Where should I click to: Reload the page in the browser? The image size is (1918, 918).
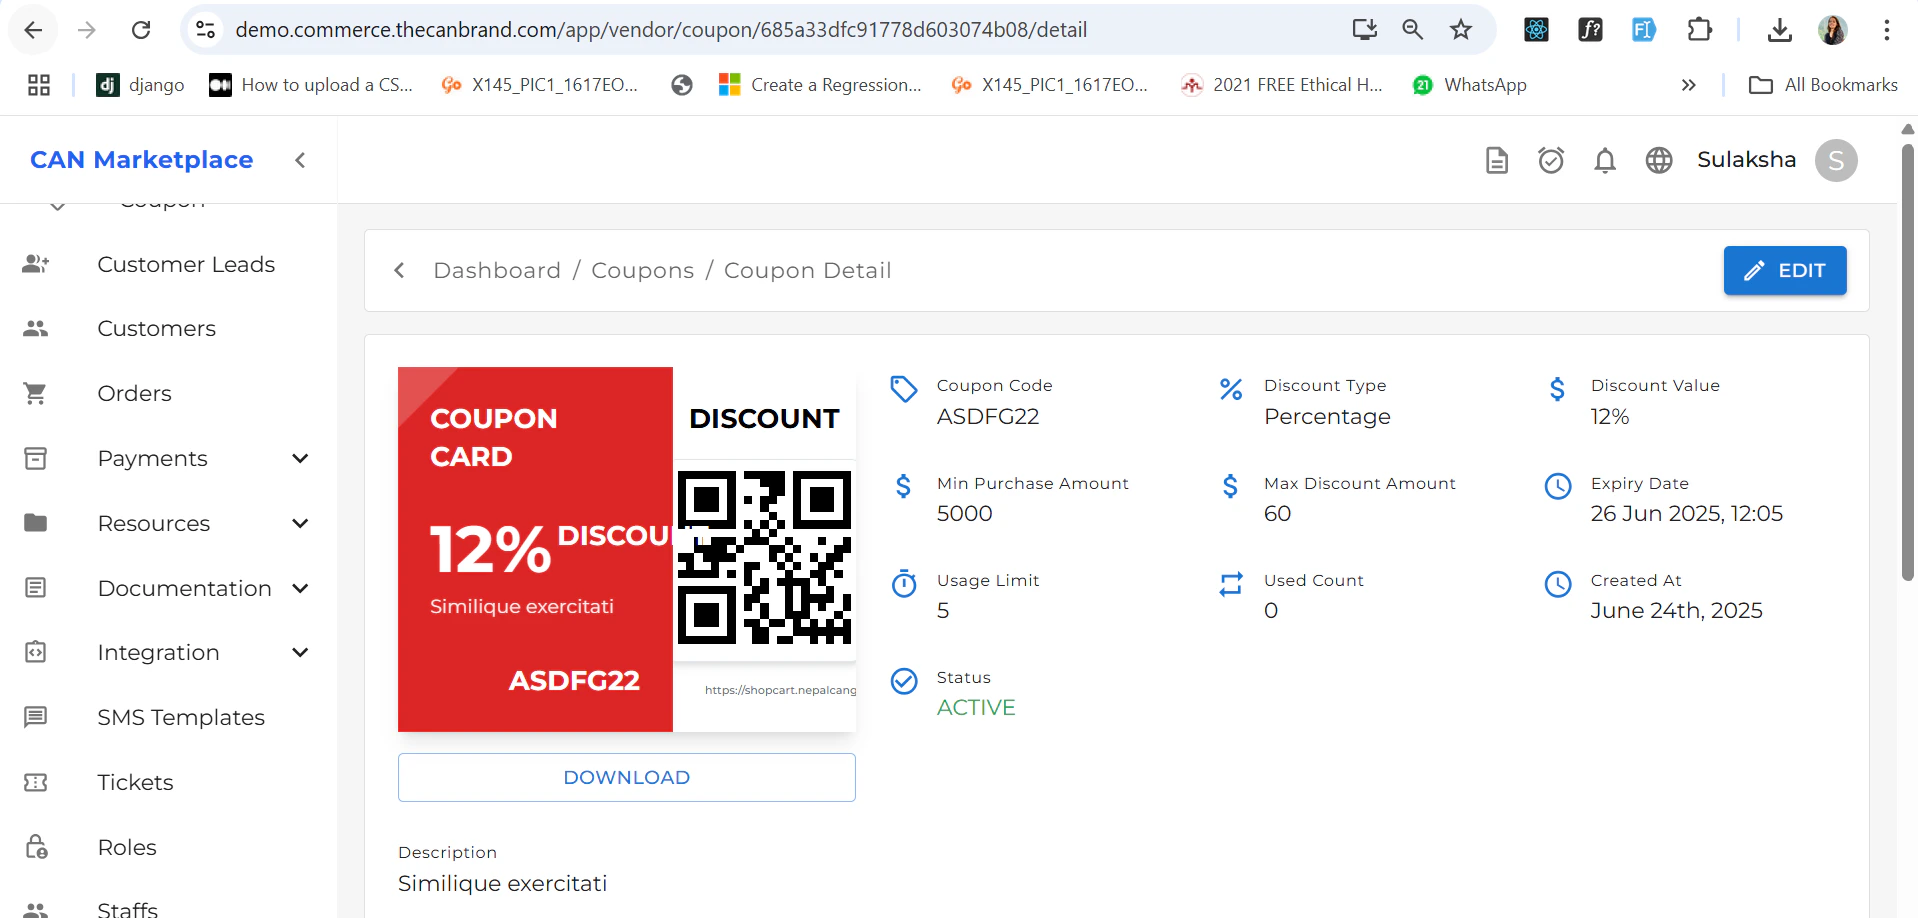coord(141,30)
